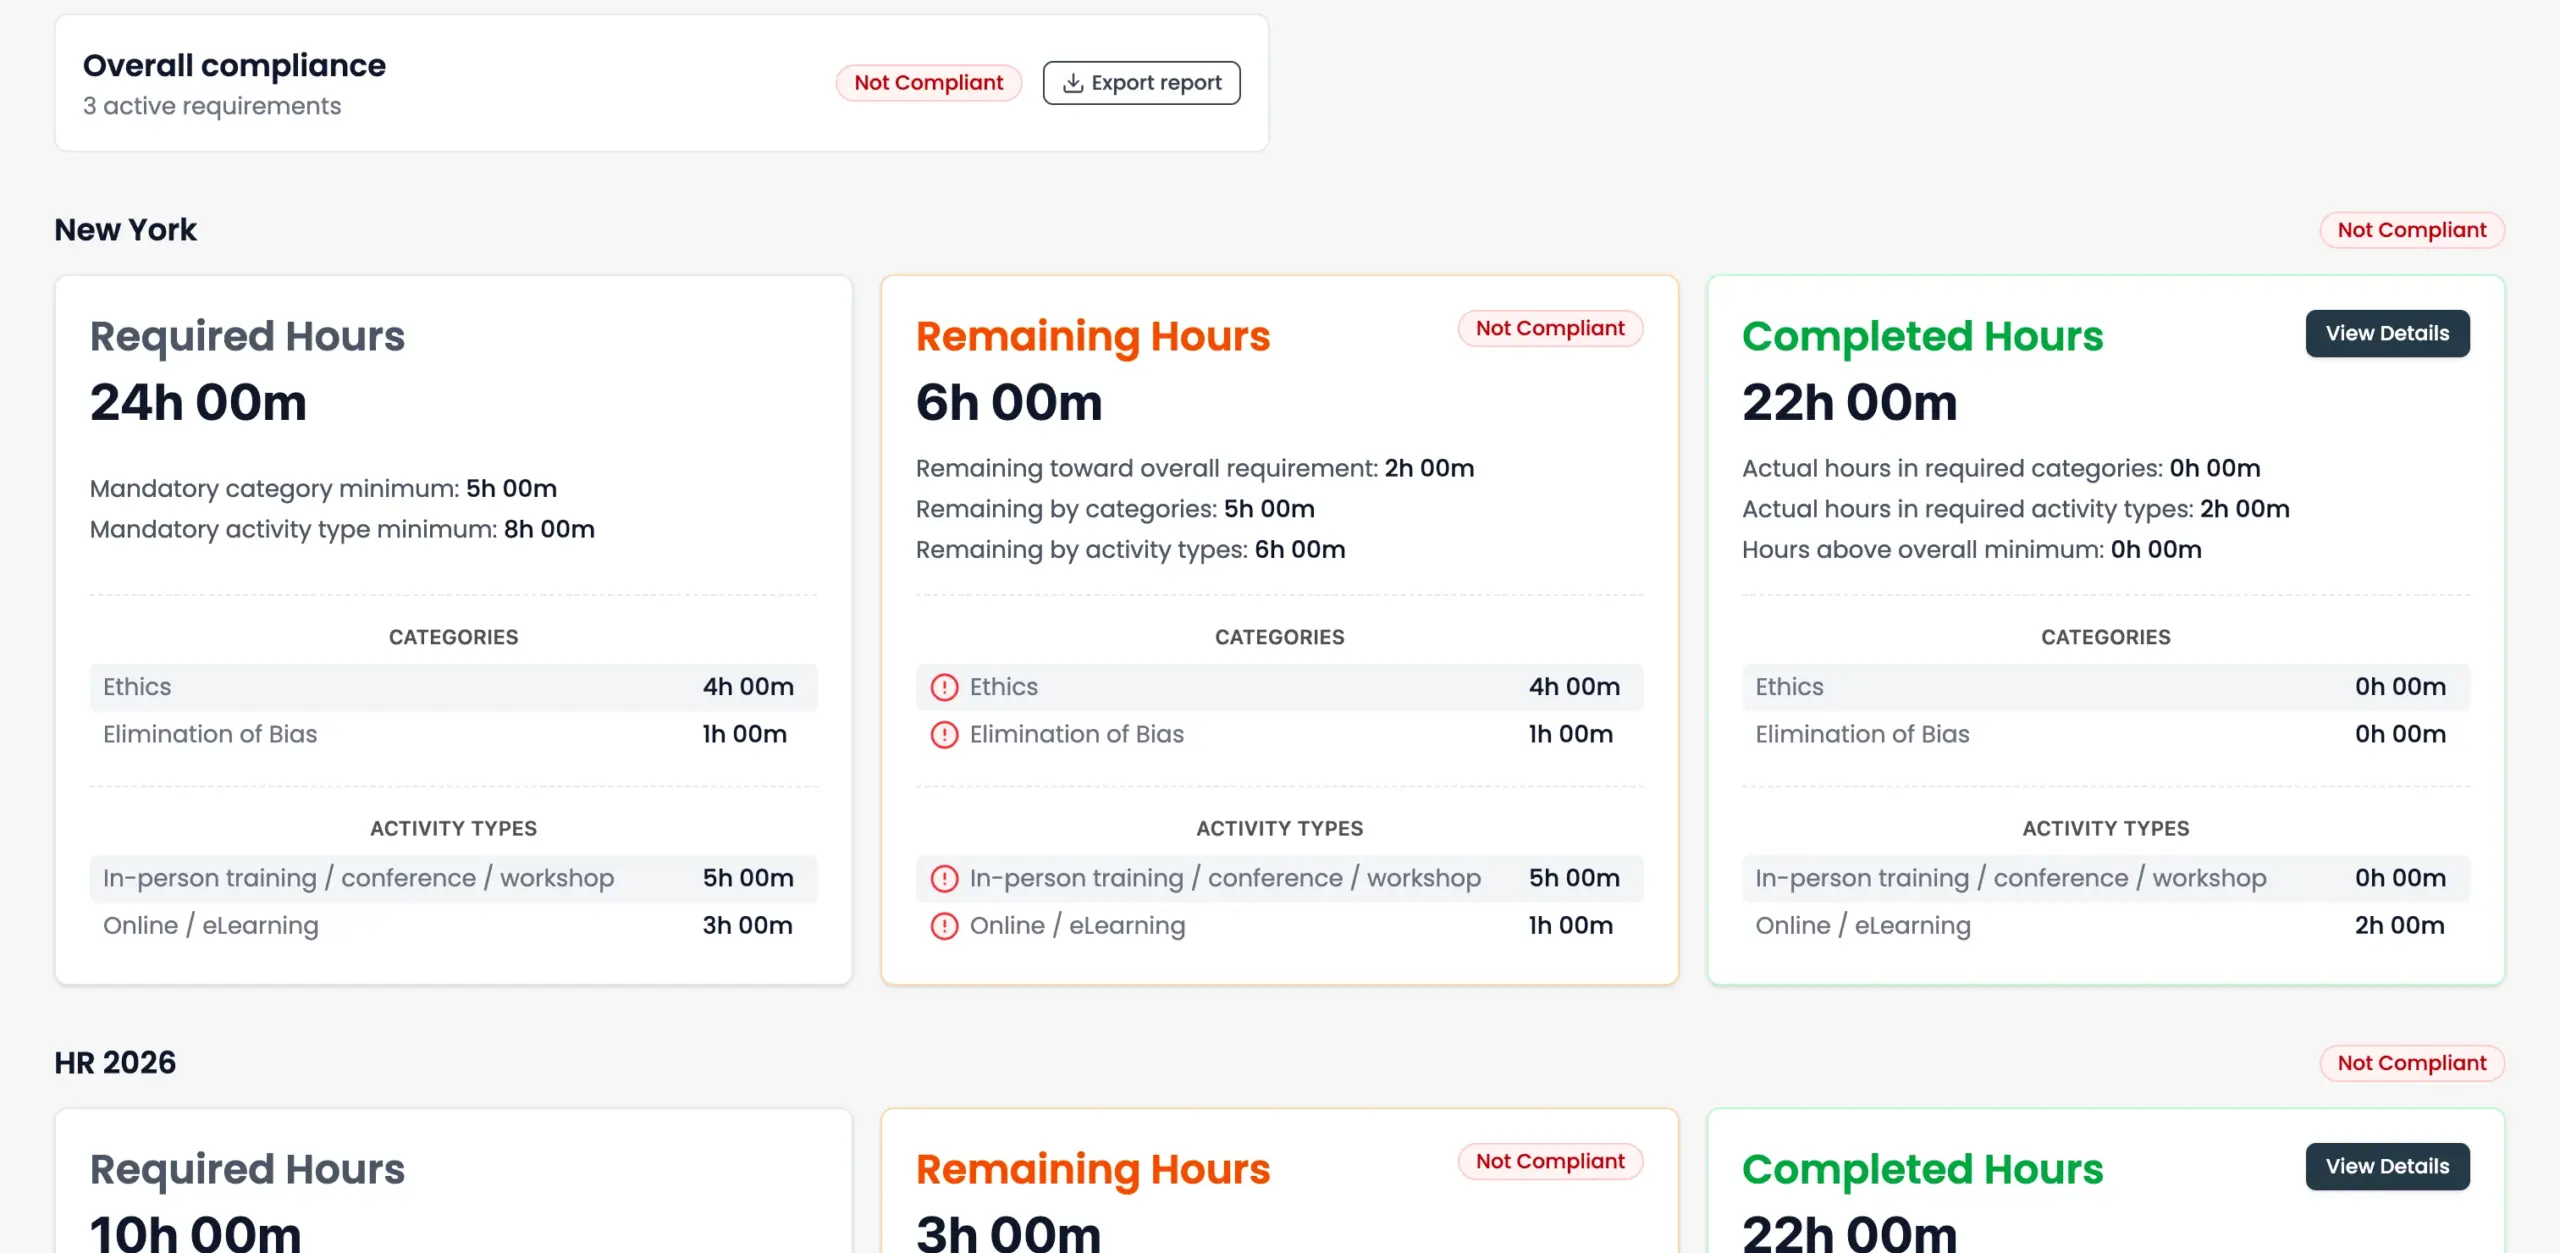Click the Overall compliance title
The image size is (2560, 1253).
[234, 65]
